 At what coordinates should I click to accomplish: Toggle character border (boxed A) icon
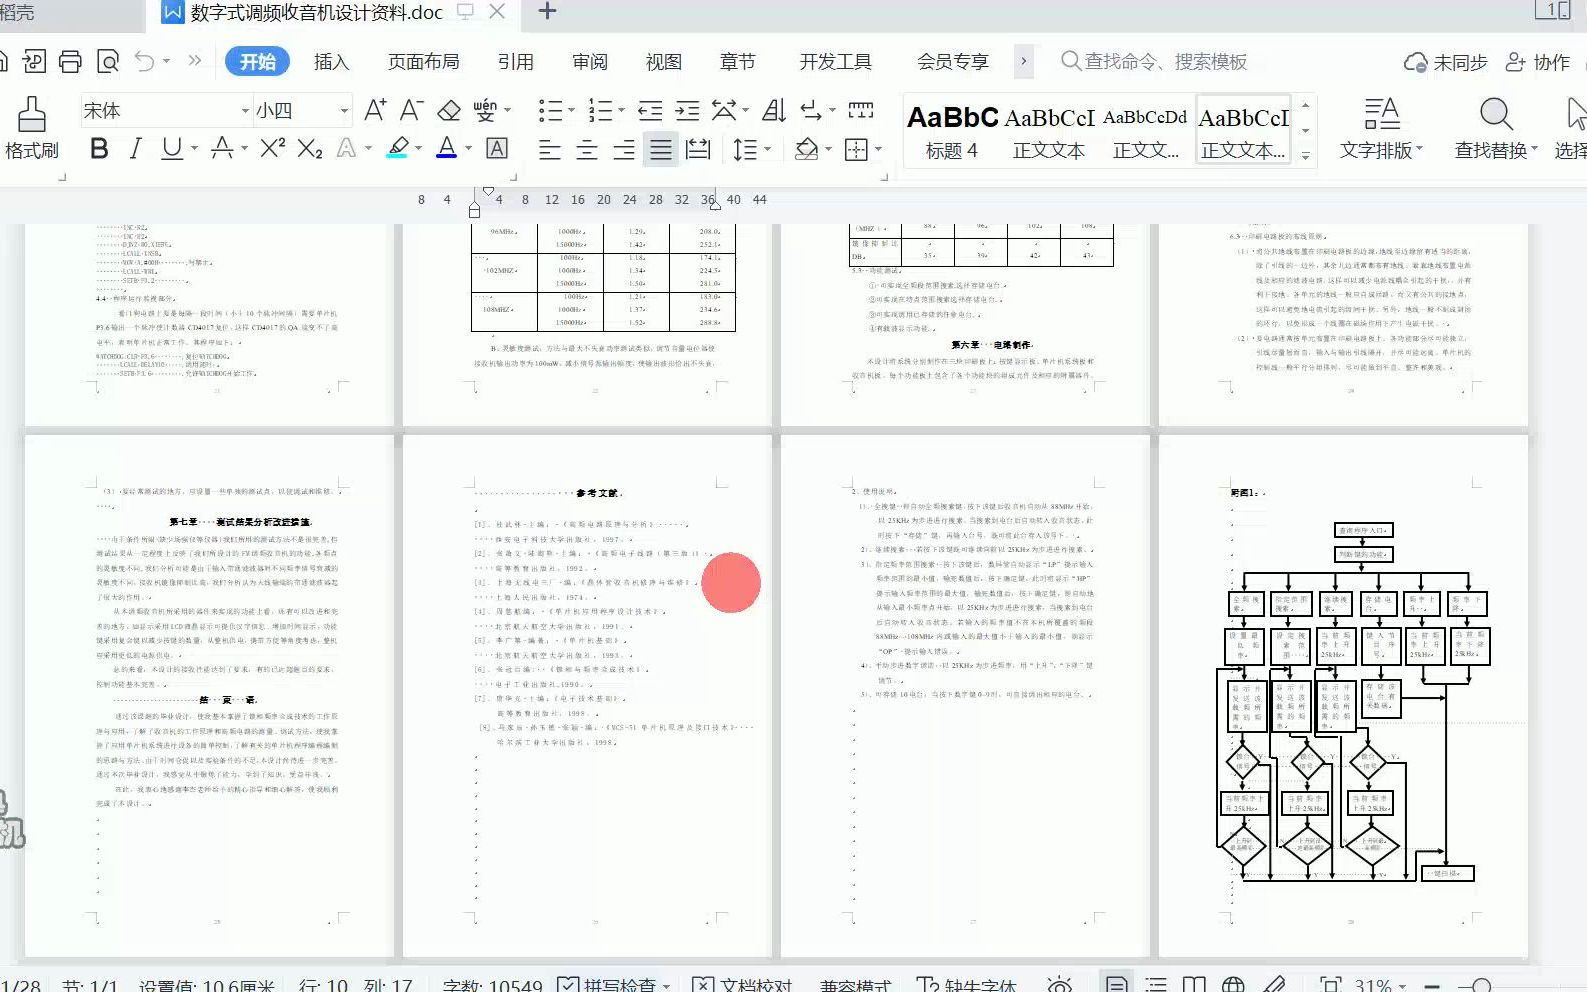(496, 149)
